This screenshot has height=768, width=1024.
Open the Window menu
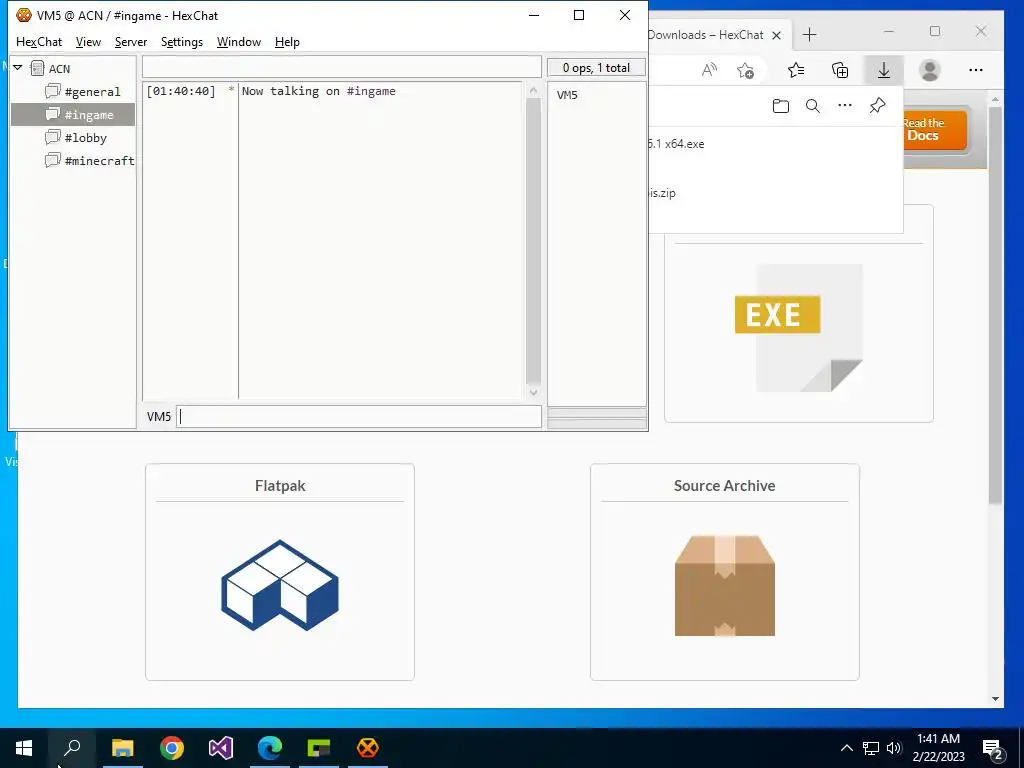[x=238, y=42]
